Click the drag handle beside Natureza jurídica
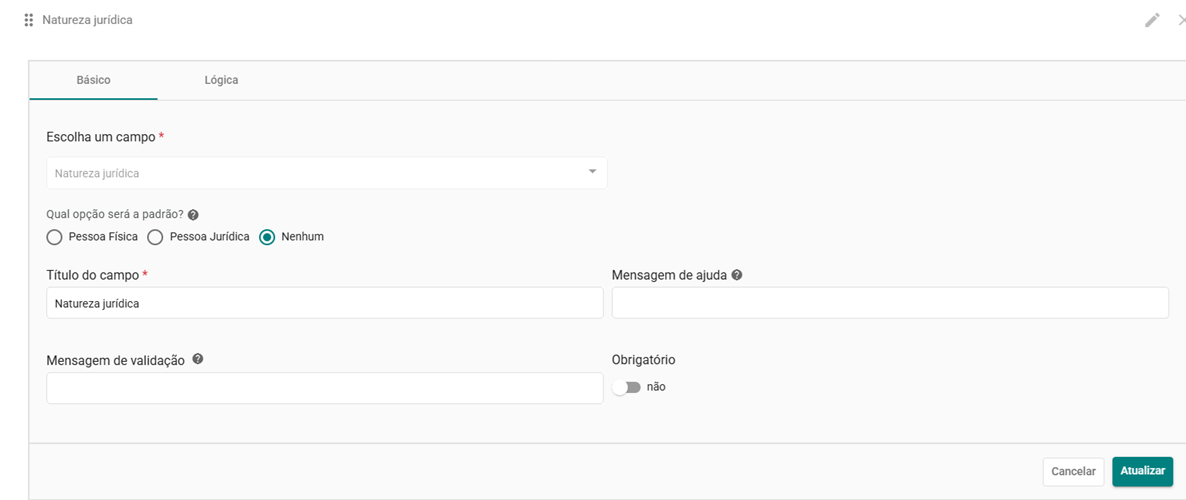This screenshot has height=500, width=1186. click(29, 20)
